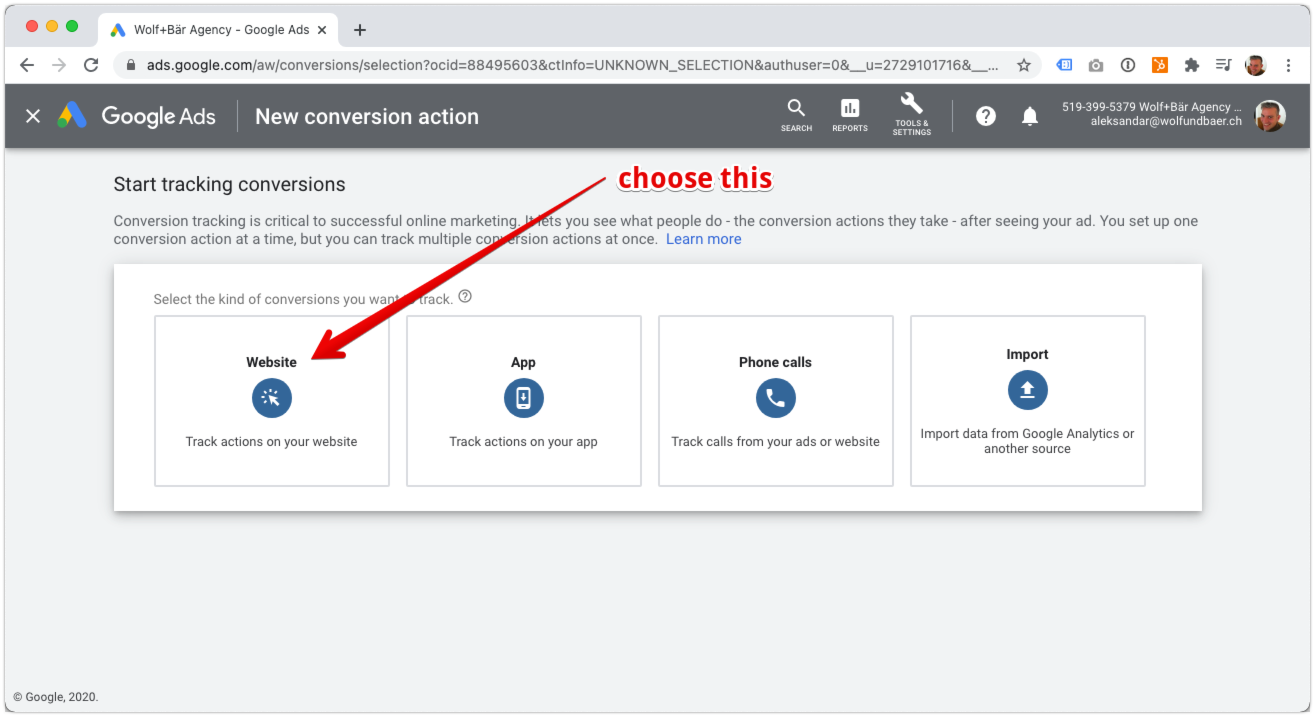The image size is (1315, 717).
Task: Open the Learn more link
Action: pos(703,238)
